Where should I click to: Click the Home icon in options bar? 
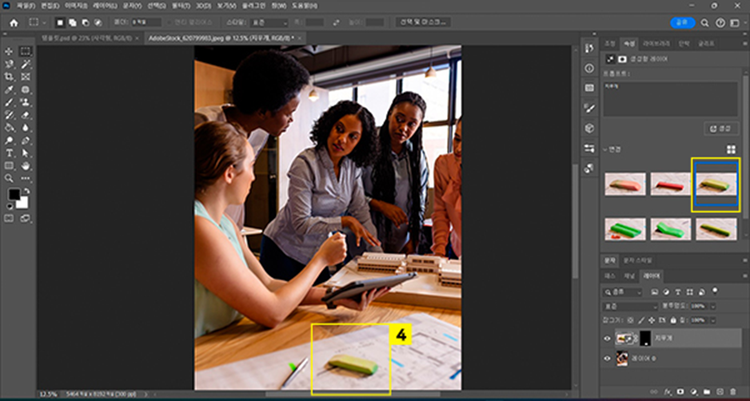pos(14,22)
